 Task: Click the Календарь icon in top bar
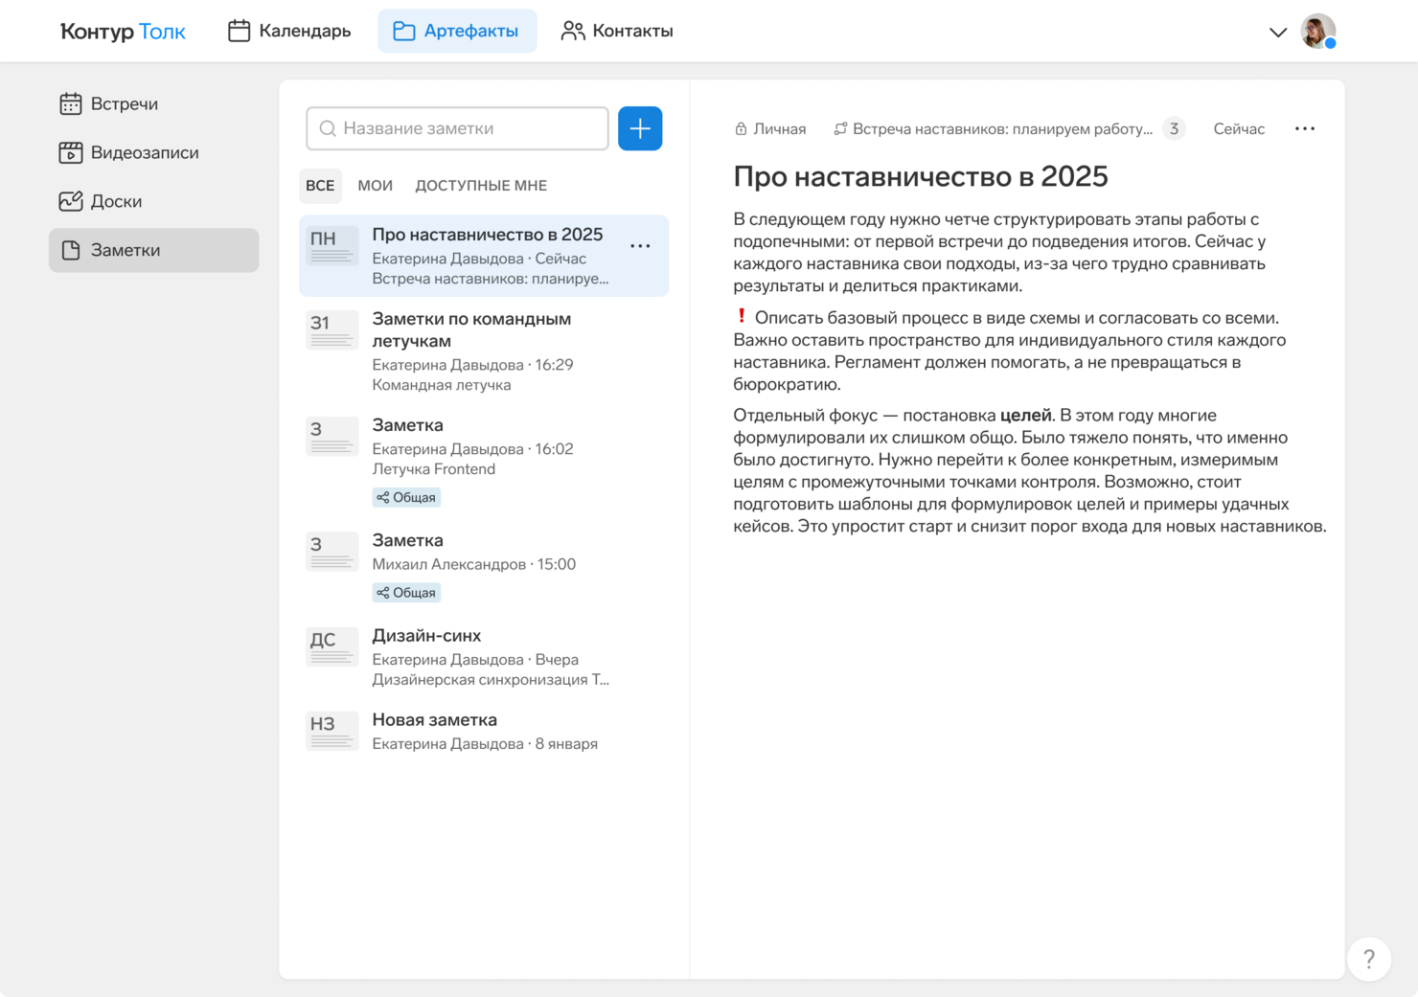239,31
